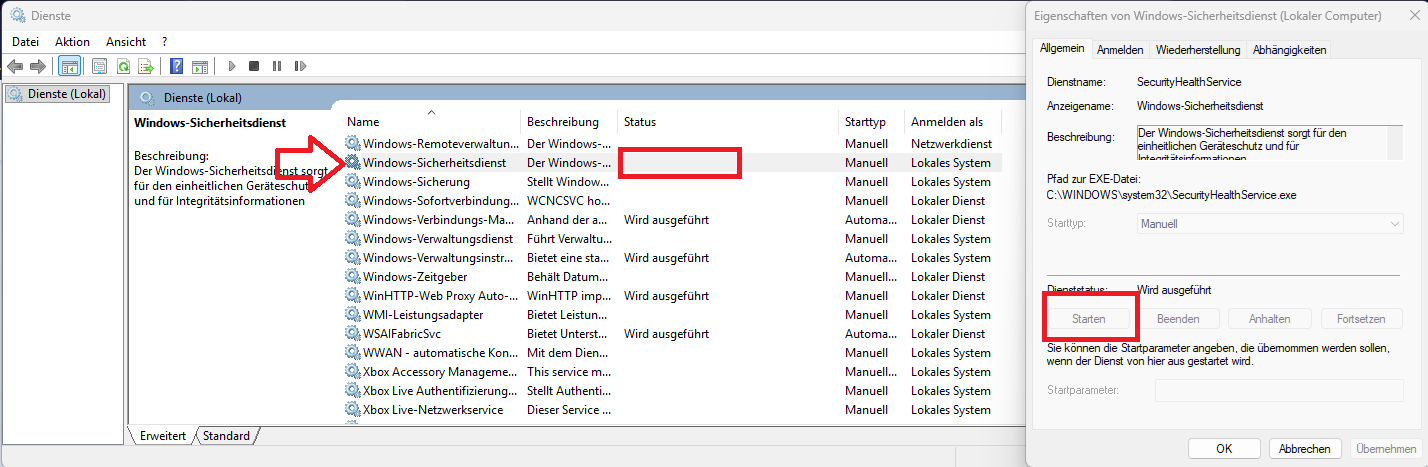
Task: Toggle the show/hide action pane icon
Action: [200, 66]
